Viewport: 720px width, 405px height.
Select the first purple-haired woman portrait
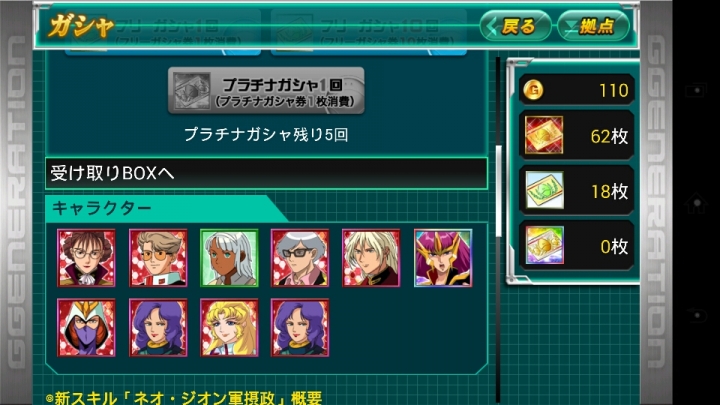point(158,327)
